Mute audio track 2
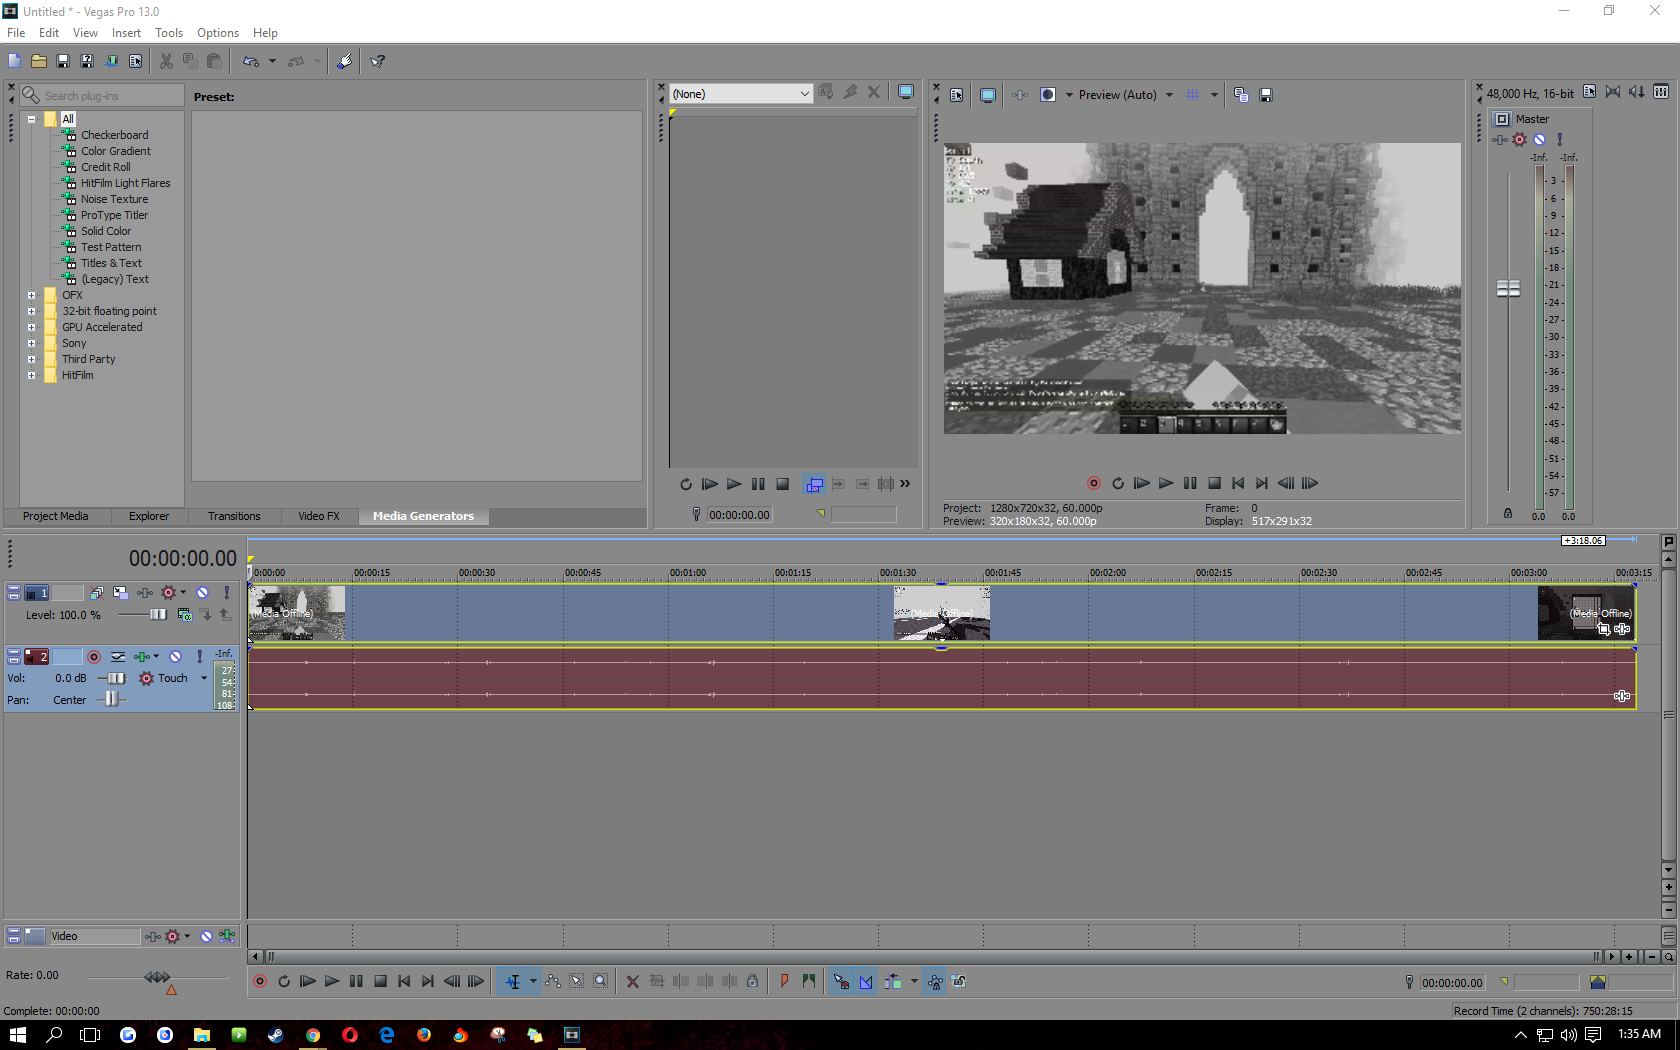Image resolution: width=1680 pixels, height=1050 pixels. tap(175, 656)
